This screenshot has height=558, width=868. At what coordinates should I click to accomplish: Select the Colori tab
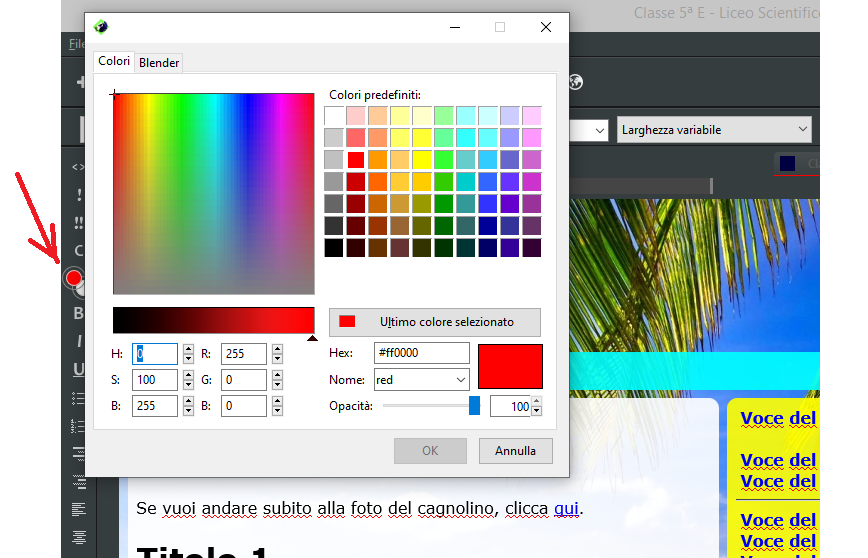[114, 62]
